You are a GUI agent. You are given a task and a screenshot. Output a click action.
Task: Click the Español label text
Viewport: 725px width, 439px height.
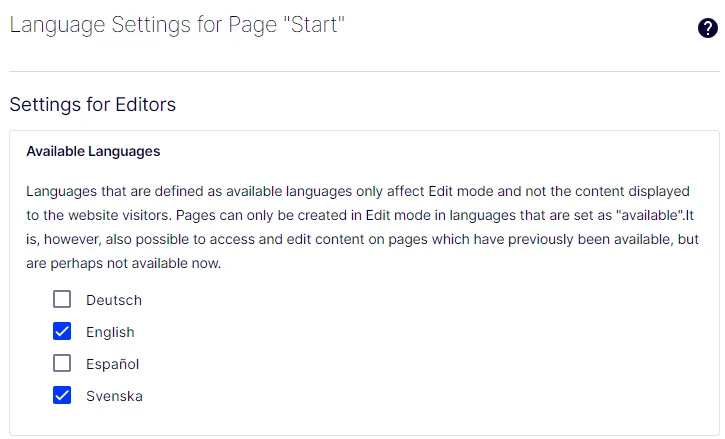click(x=112, y=364)
